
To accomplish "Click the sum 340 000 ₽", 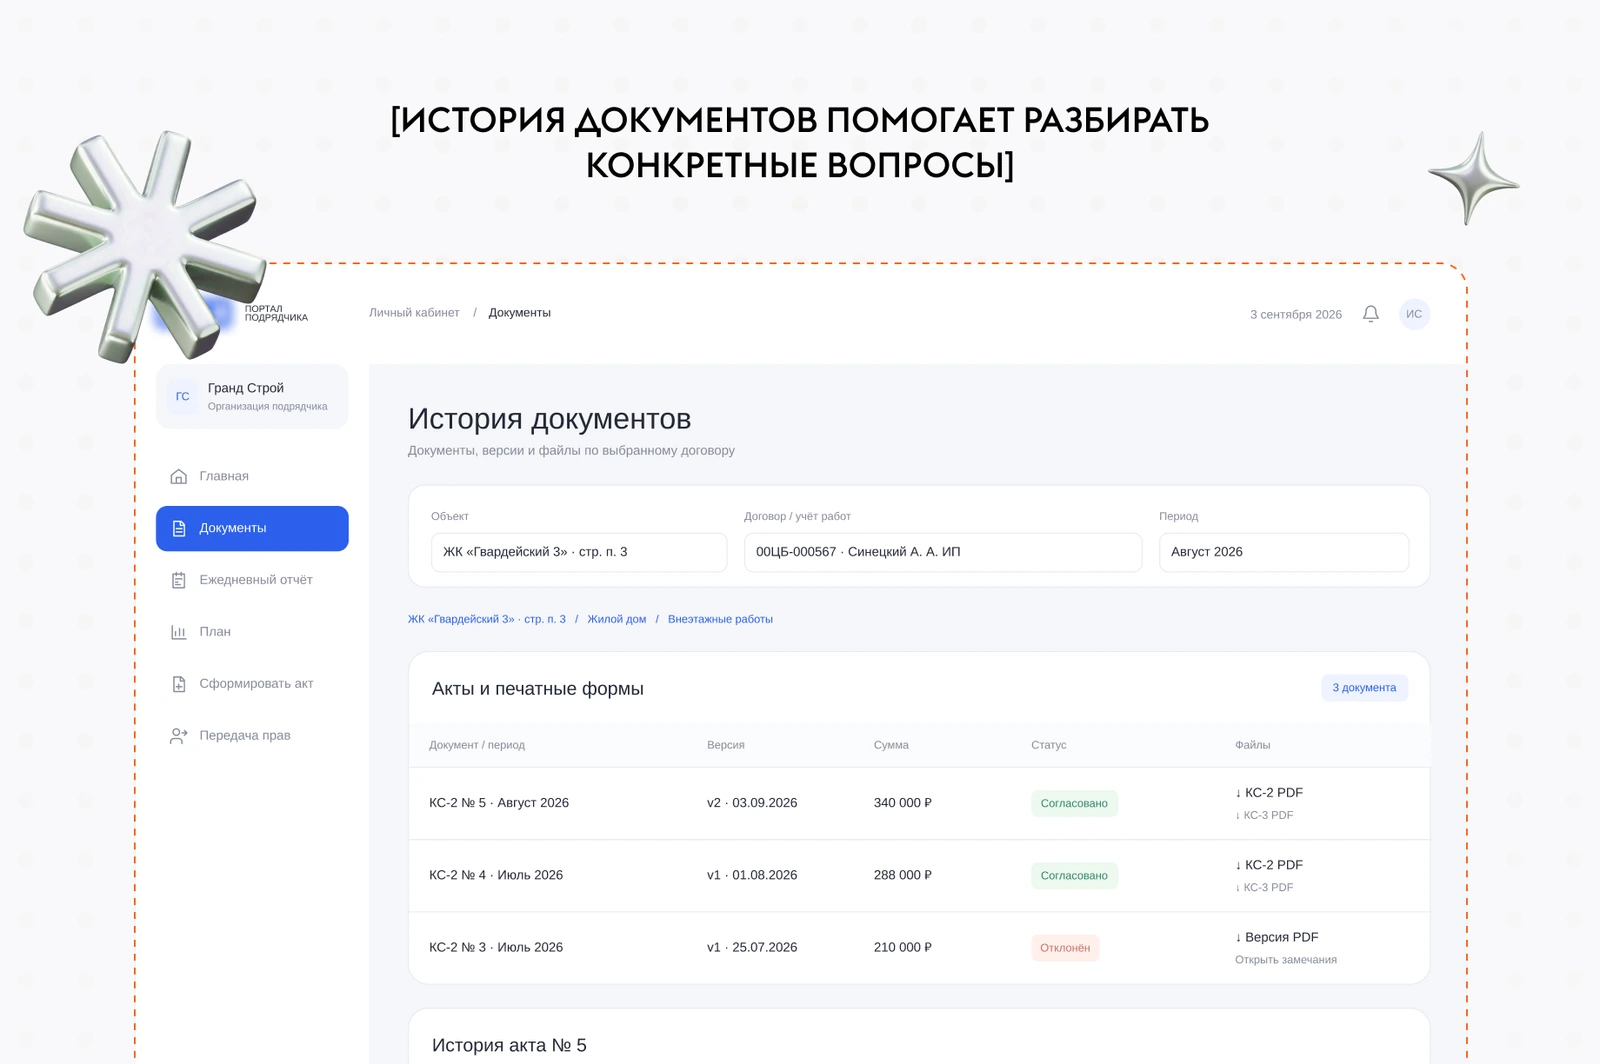I will 903,803.
